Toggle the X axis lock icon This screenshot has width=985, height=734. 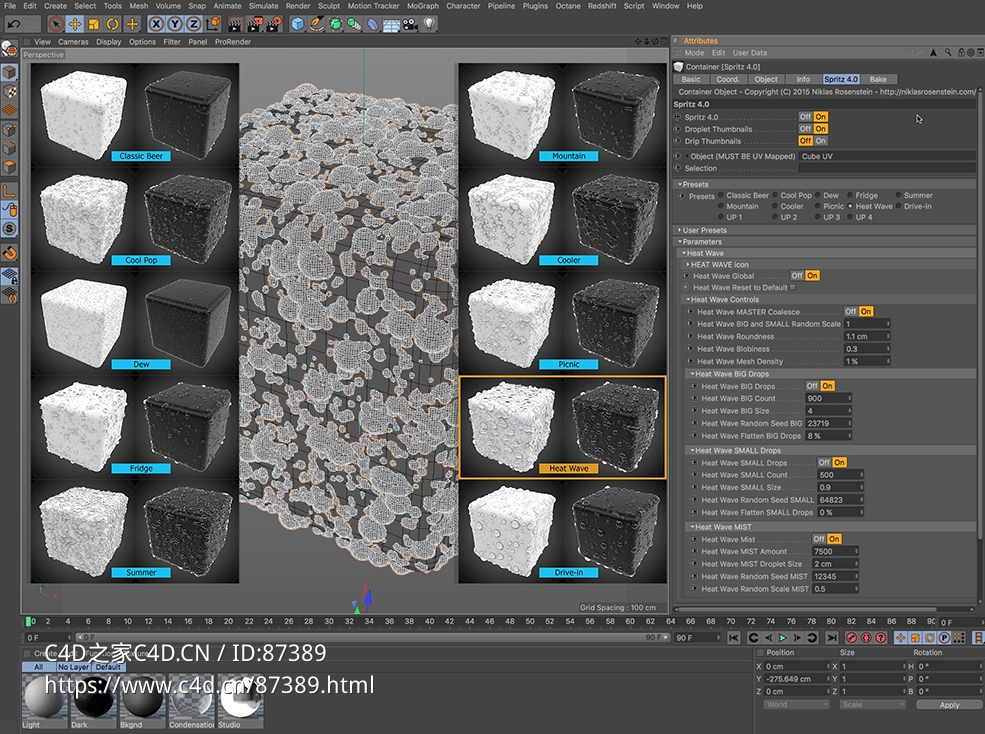pos(156,23)
